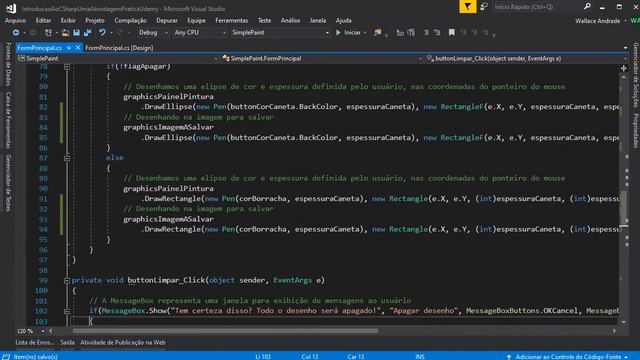Close the FormPrincipal.cs tab
This screenshot has height=360, width=640.
(x=78, y=48)
